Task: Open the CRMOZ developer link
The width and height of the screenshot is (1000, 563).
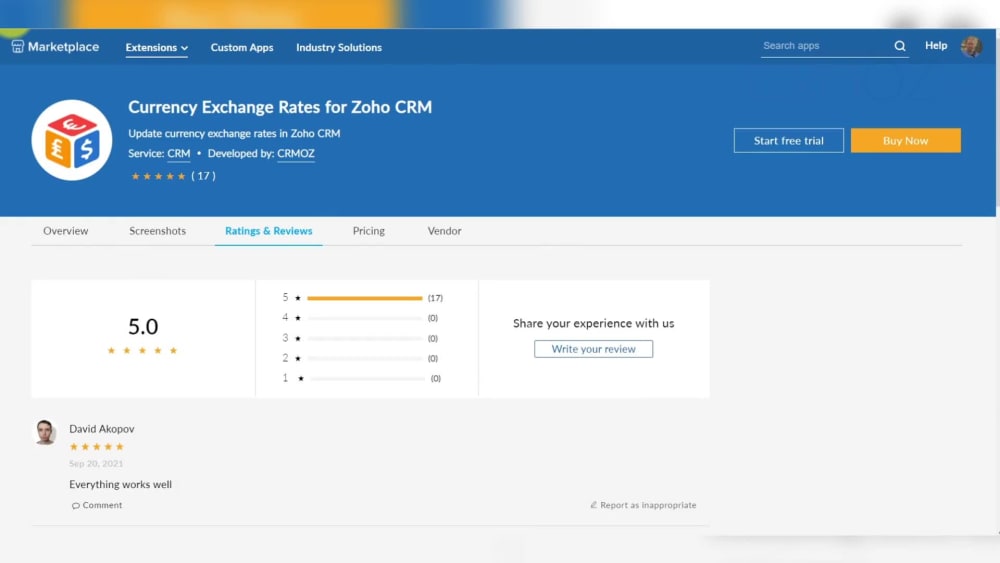Action: 296,154
